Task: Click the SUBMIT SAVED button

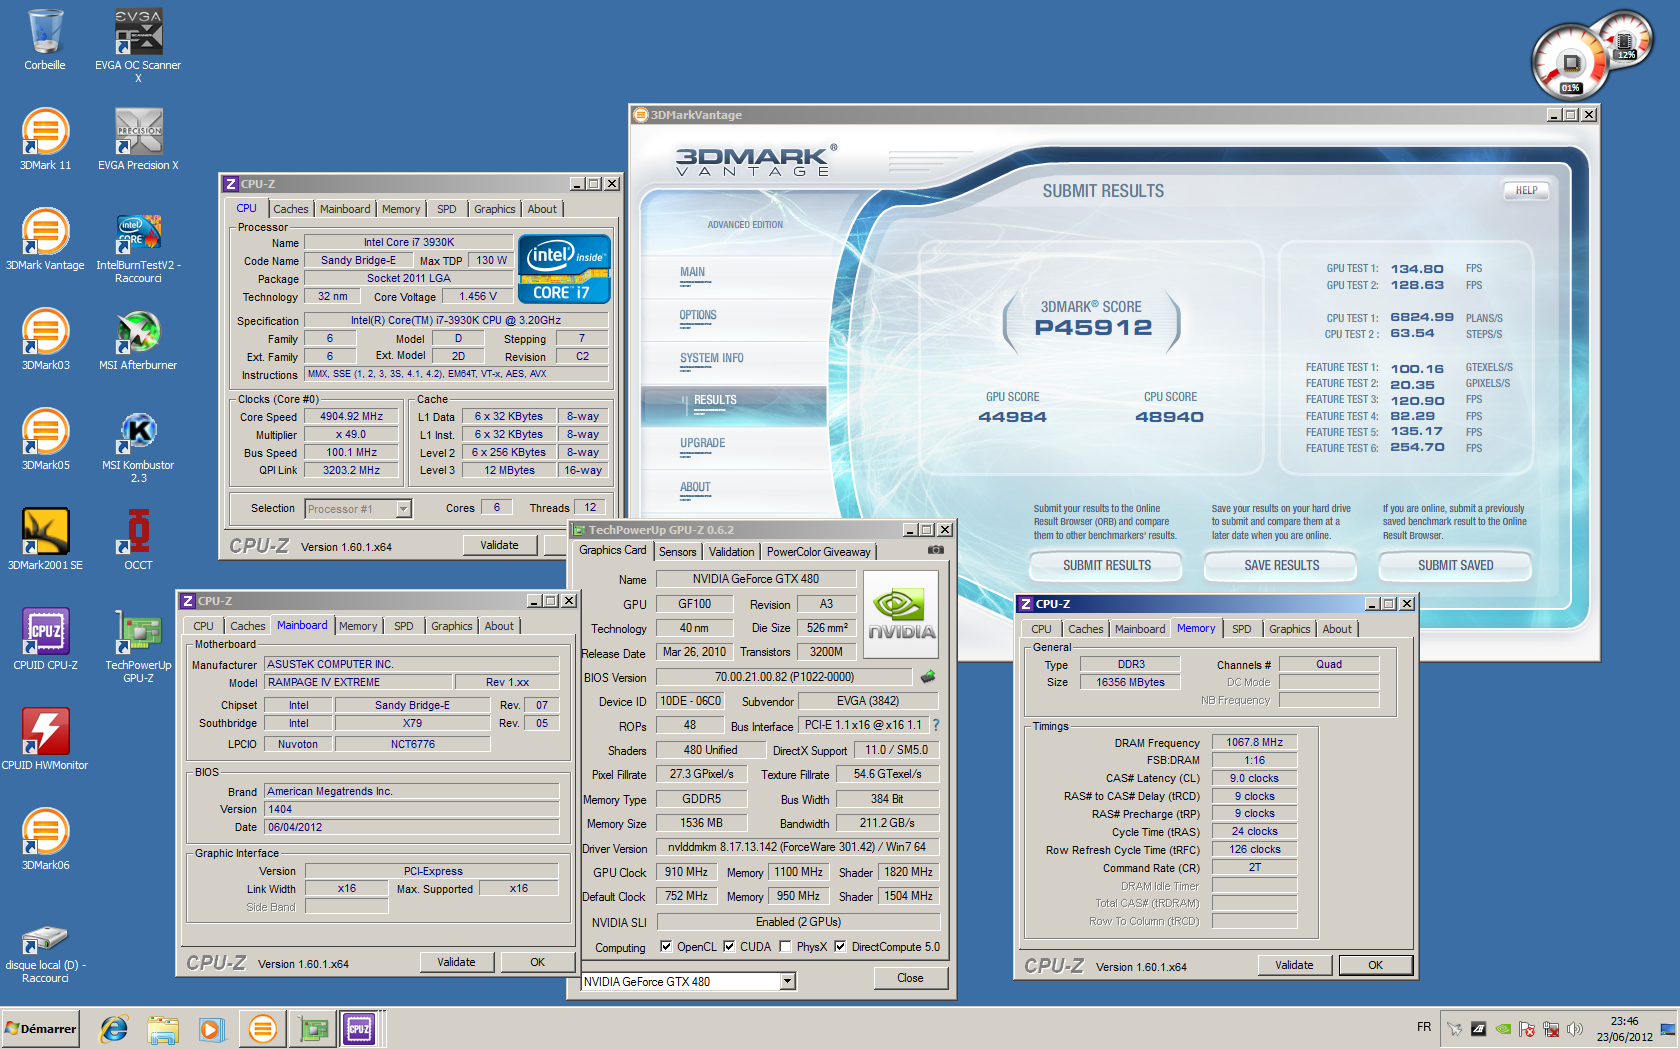Action: point(1455,566)
